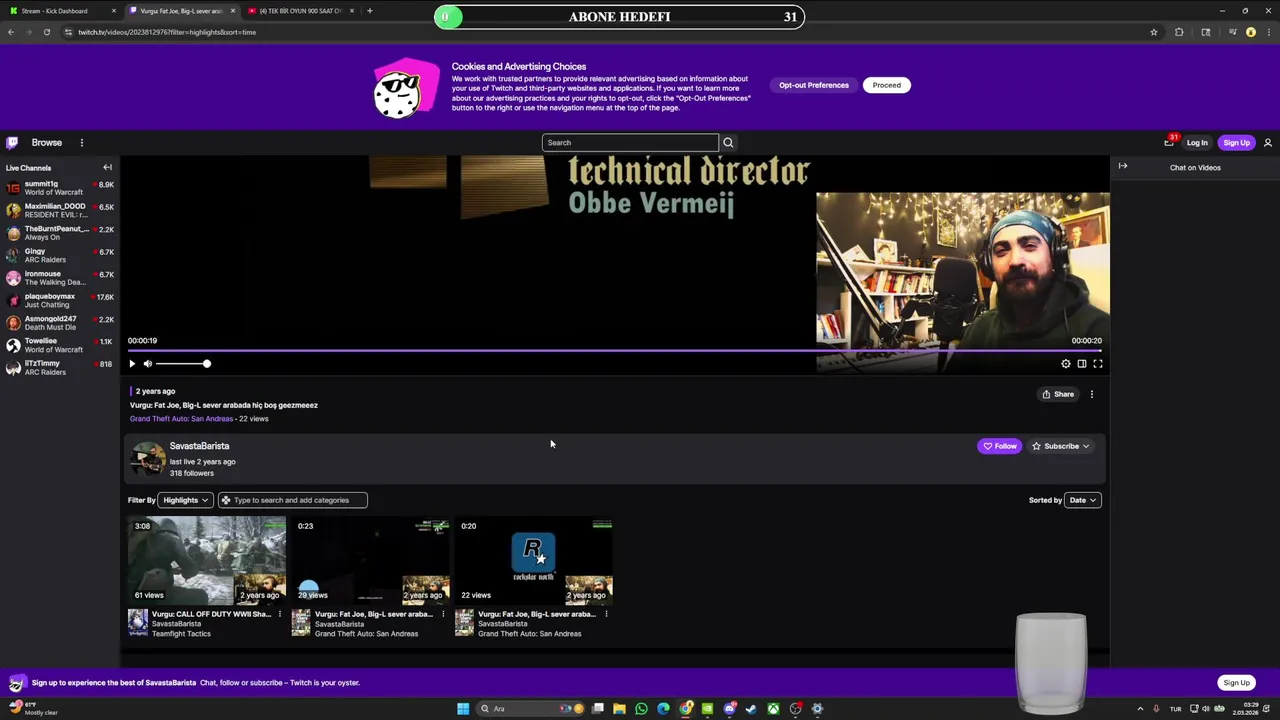Open Steam from the taskbar
Screen dimensions: 1280x720
tap(751, 709)
